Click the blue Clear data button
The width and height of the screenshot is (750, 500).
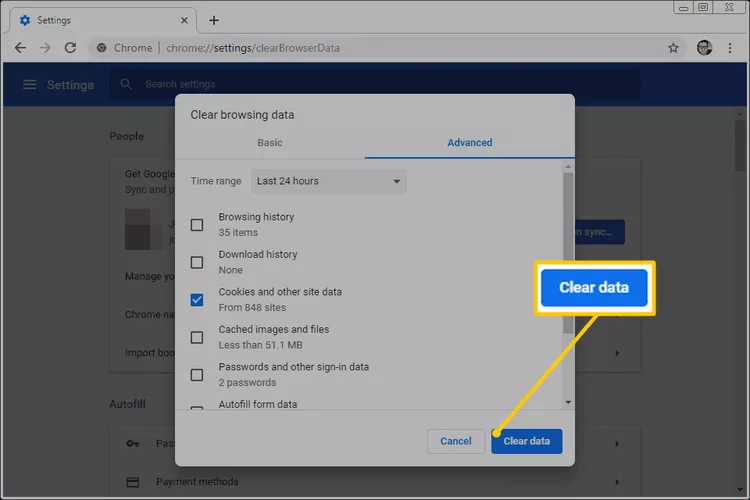coord(527,441)
